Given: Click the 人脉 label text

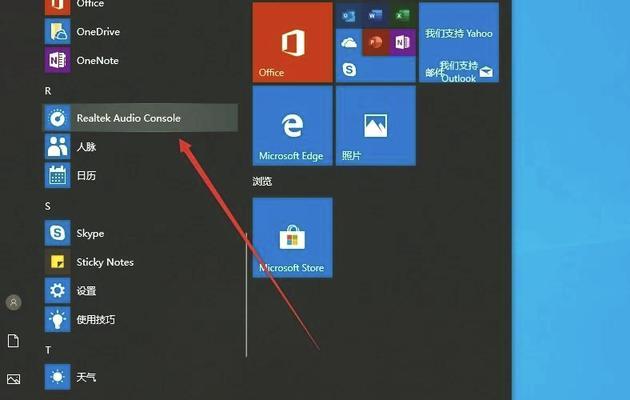Looking at the screenshot, I should 86,147.
